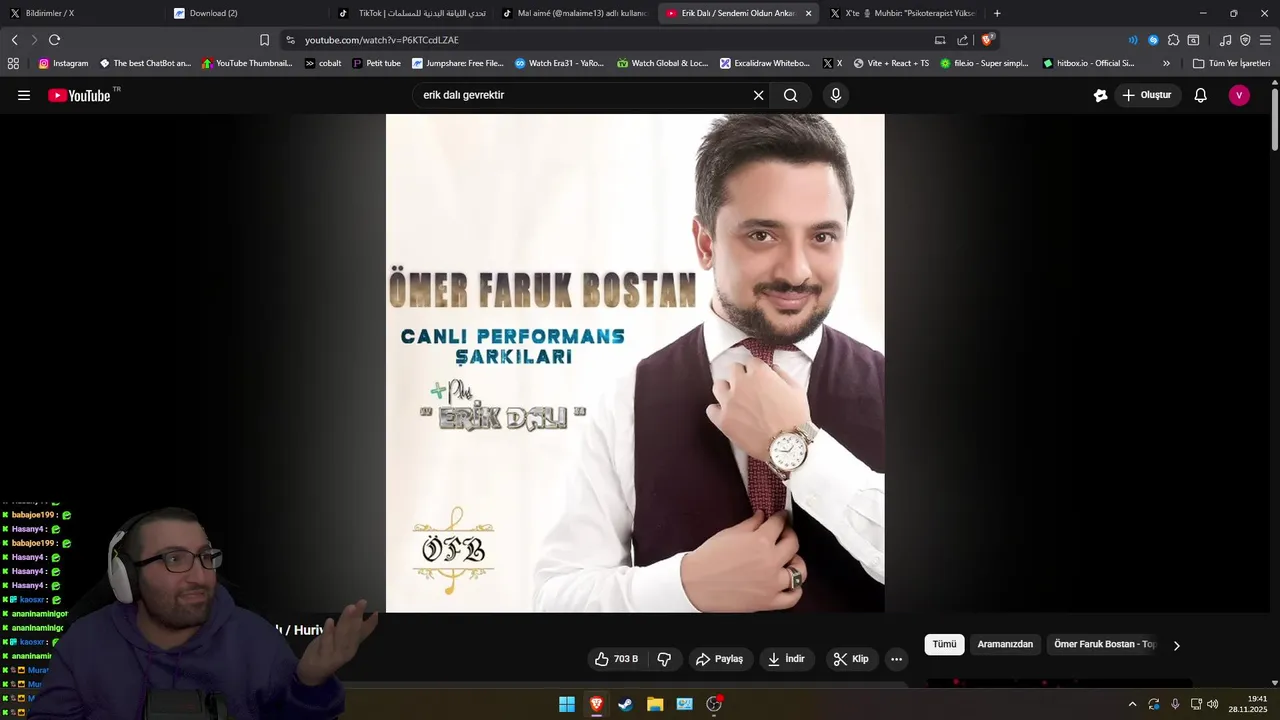Image resolution: width=1280 pixels, height=720 pixels.
Task: Open the Brave VPN shield icon
Action: coord(1245,40)
